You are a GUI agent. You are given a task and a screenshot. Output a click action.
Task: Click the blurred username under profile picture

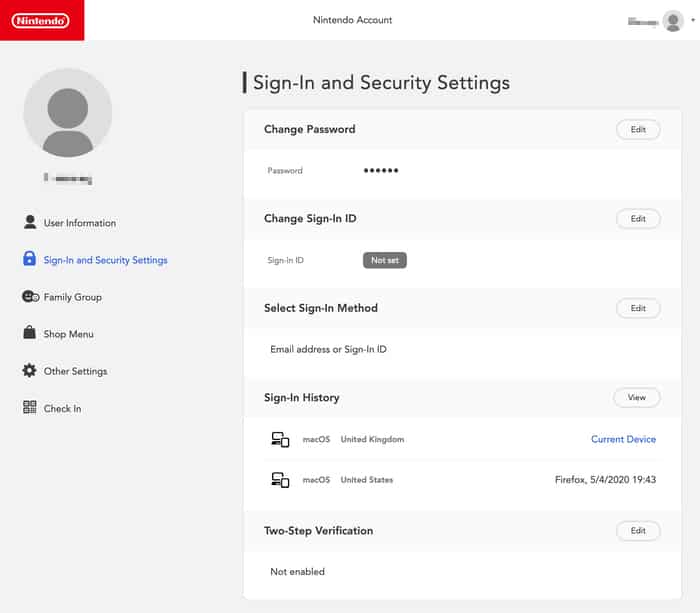(68, 178)
